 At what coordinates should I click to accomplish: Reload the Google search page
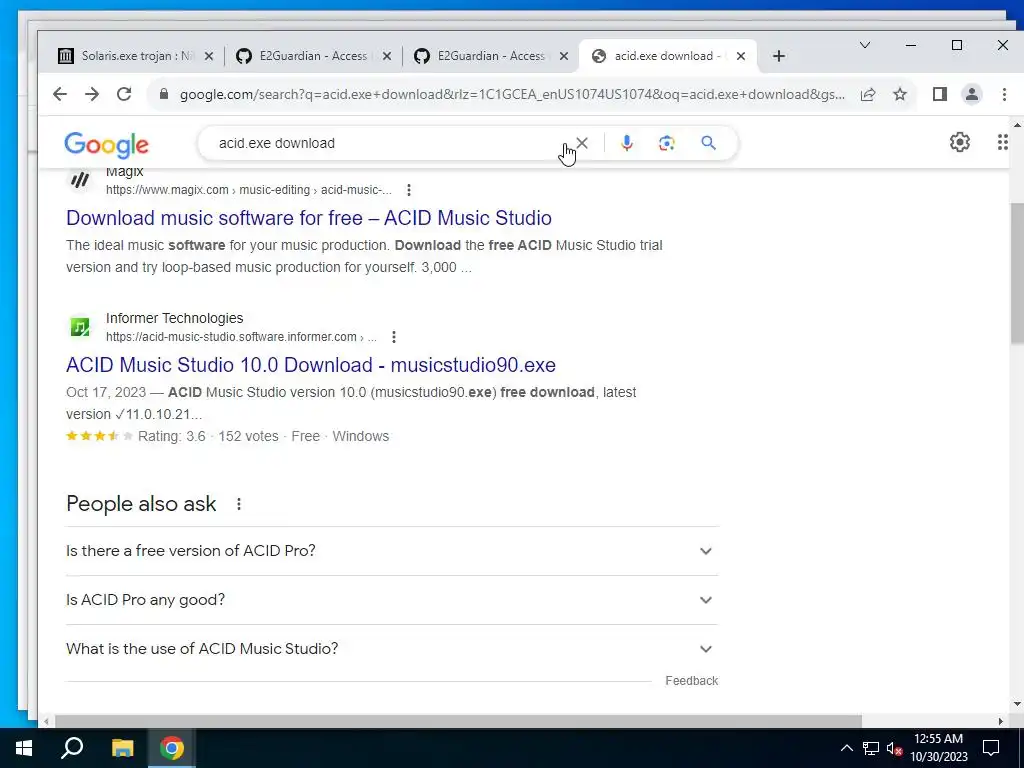(x=124, y=94)
